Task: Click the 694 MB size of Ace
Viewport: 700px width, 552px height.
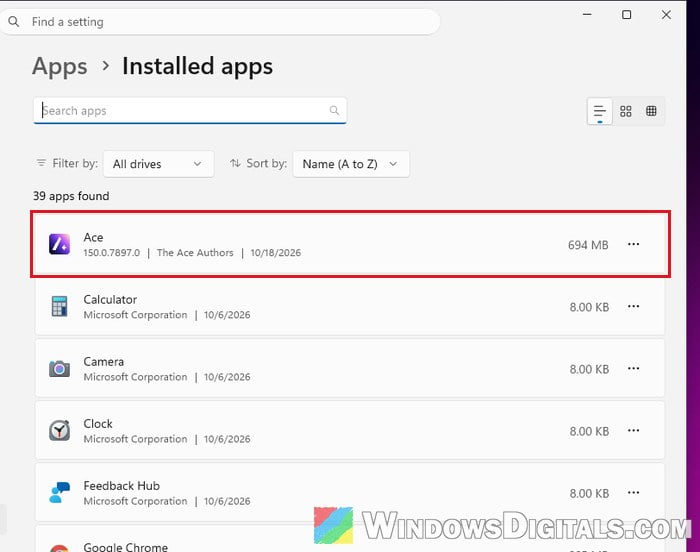Action: (588, 245)
